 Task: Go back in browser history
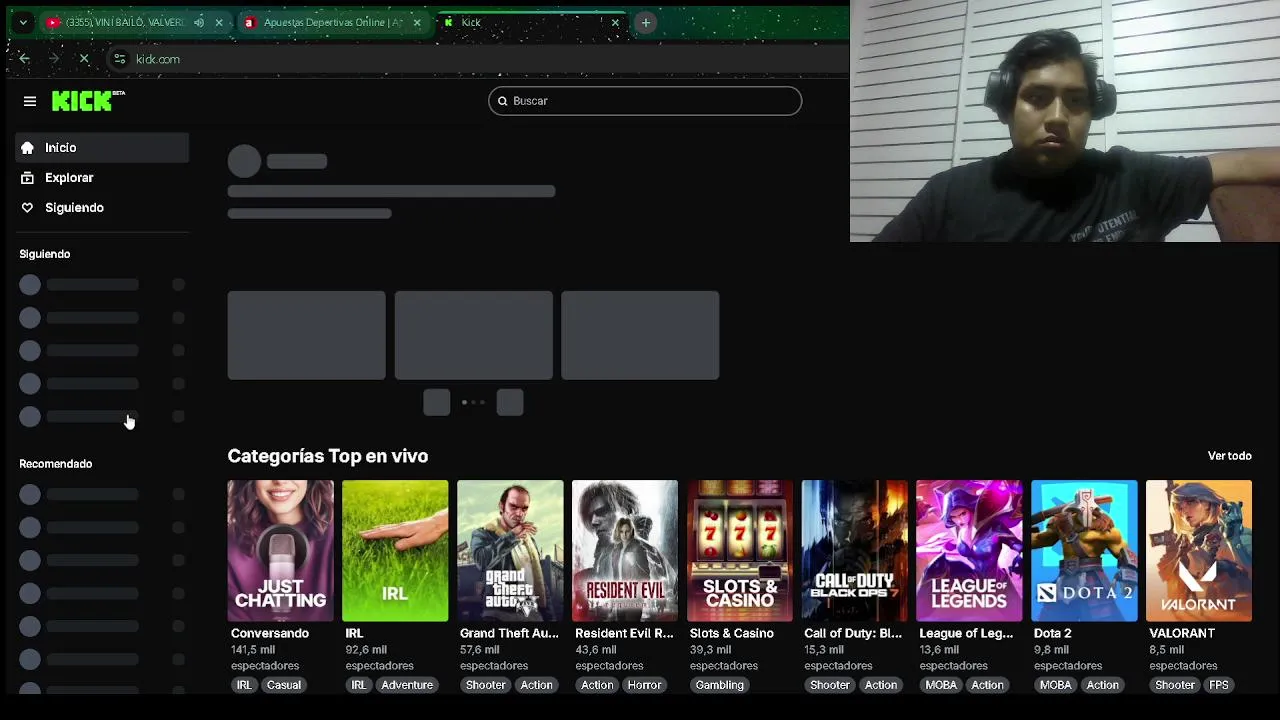click(24, 59)
